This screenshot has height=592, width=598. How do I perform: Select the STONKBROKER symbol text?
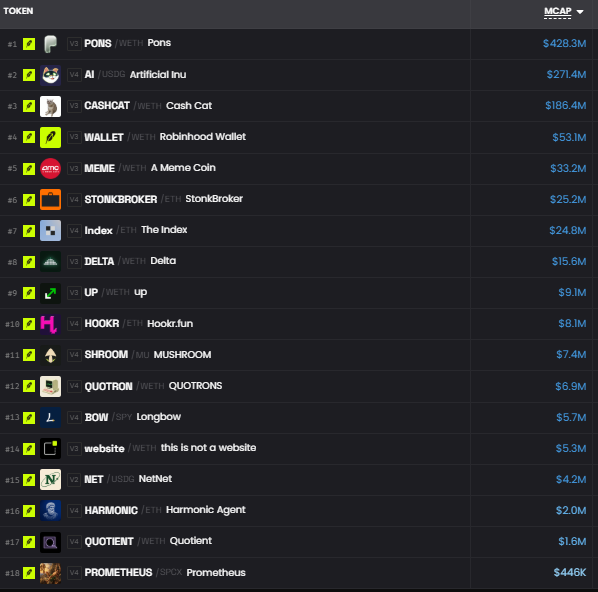click(121, 199)
